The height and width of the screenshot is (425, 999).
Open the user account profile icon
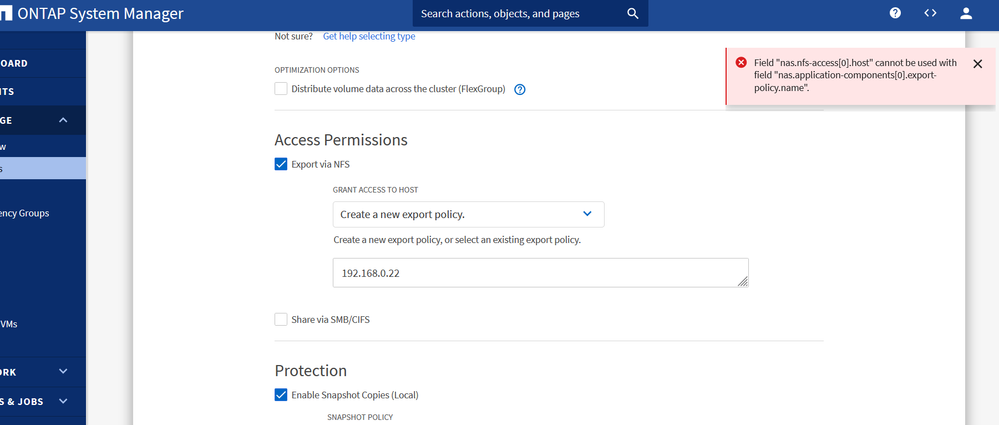[965, 13]
